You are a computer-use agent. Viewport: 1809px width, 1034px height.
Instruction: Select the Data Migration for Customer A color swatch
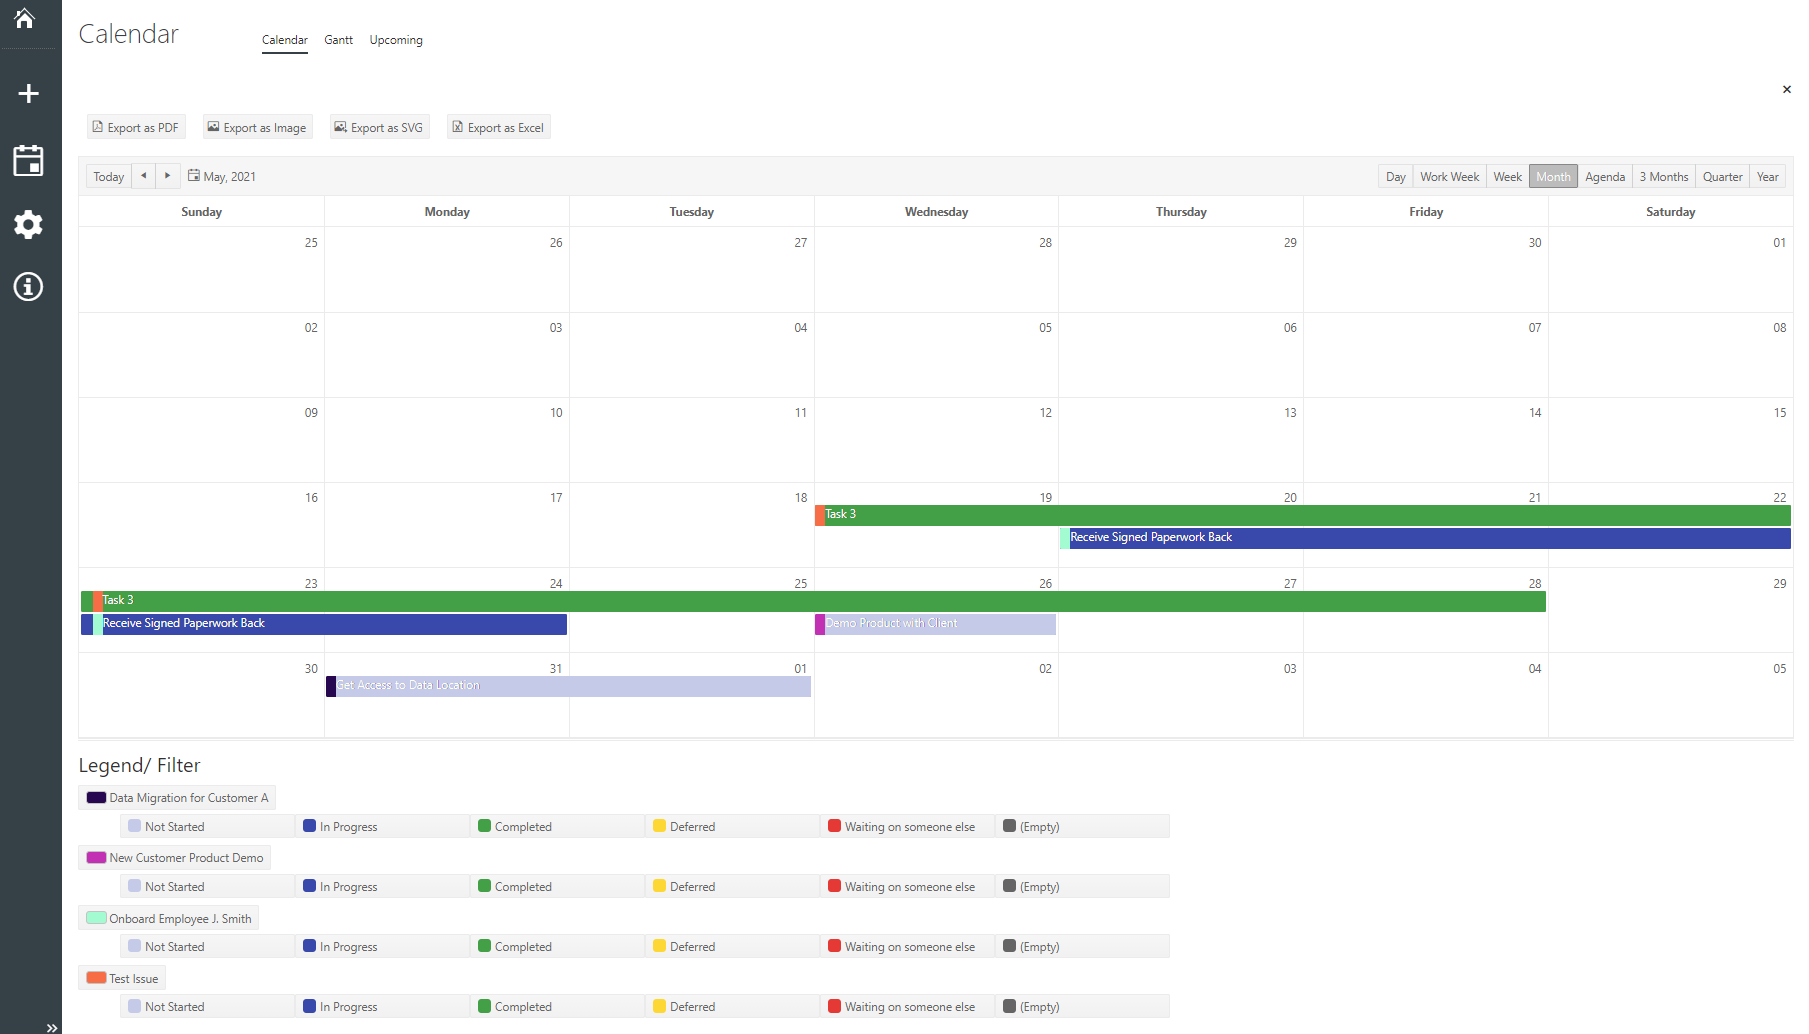coord(96,797)
